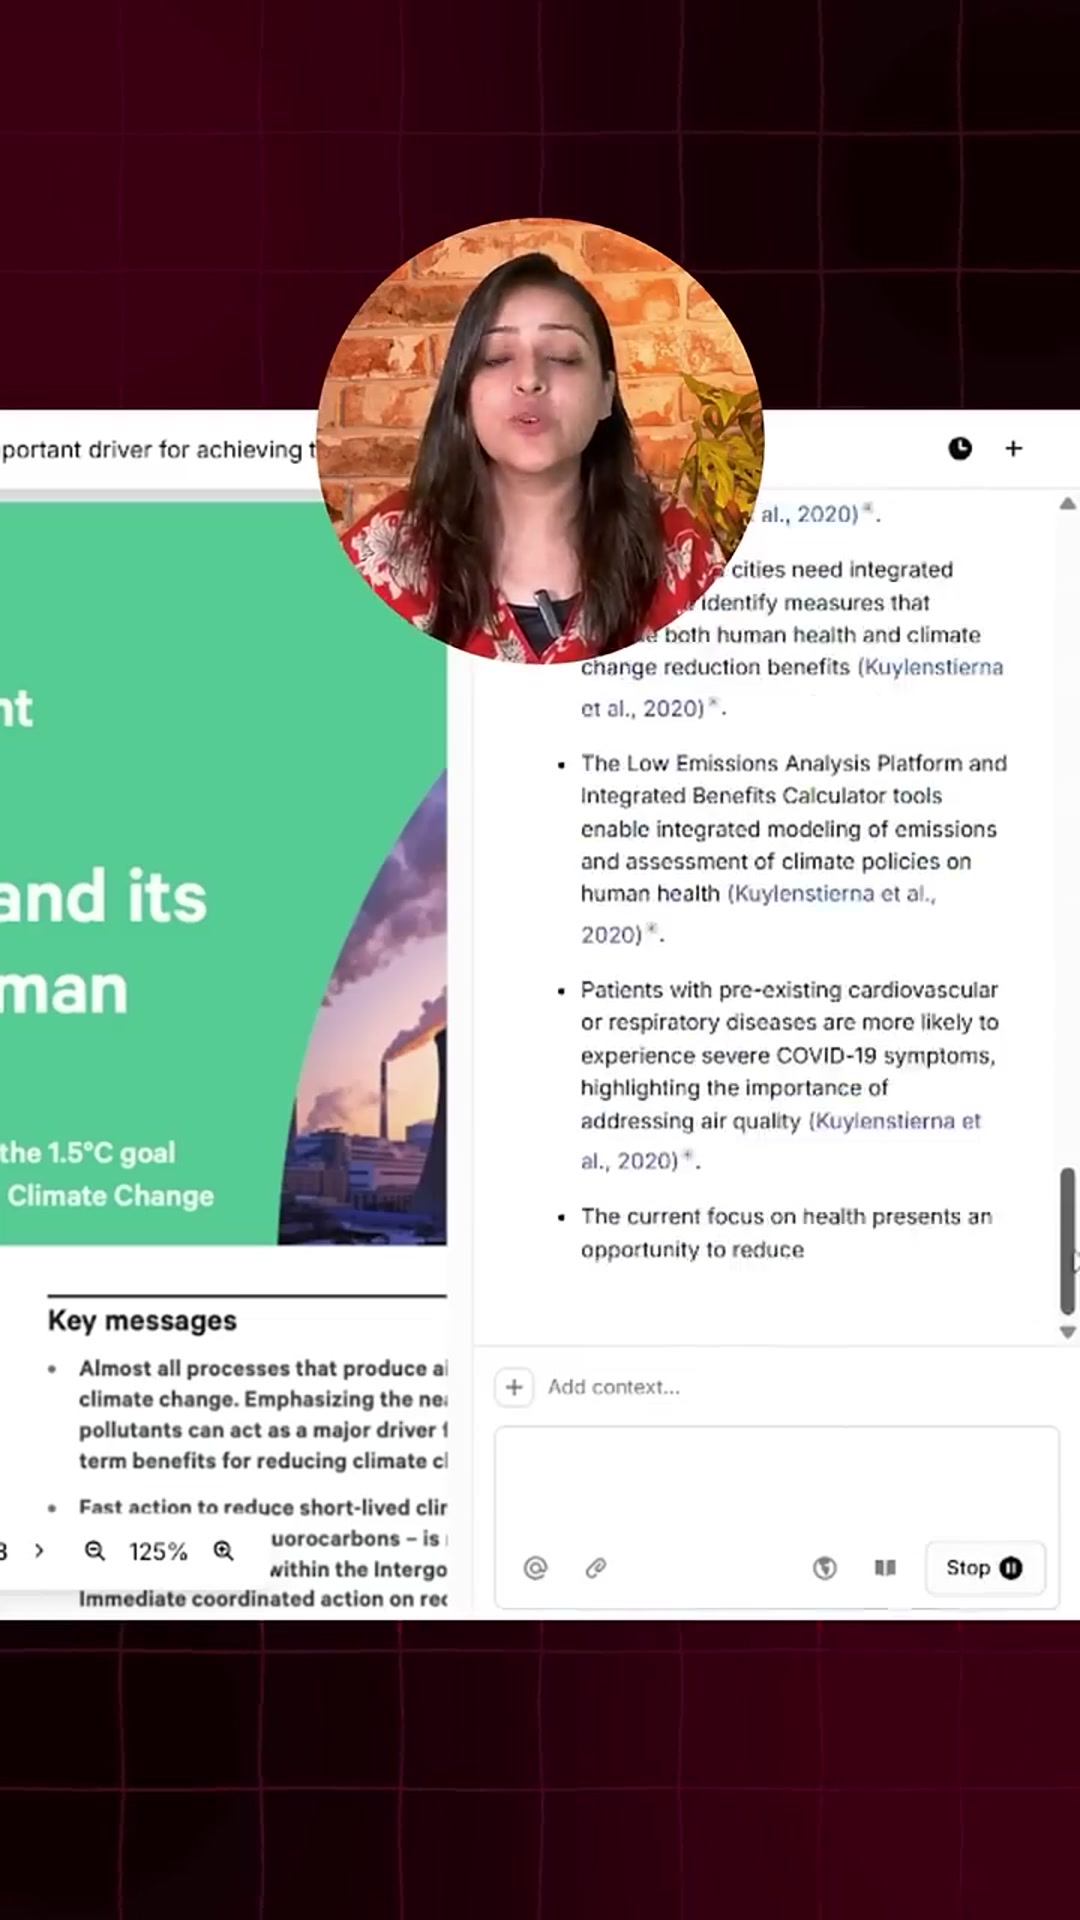Open Kuylenstierna citation after reduction benefits
This screenshot has width=1080, height=1920.
click(x=930, y=667)
